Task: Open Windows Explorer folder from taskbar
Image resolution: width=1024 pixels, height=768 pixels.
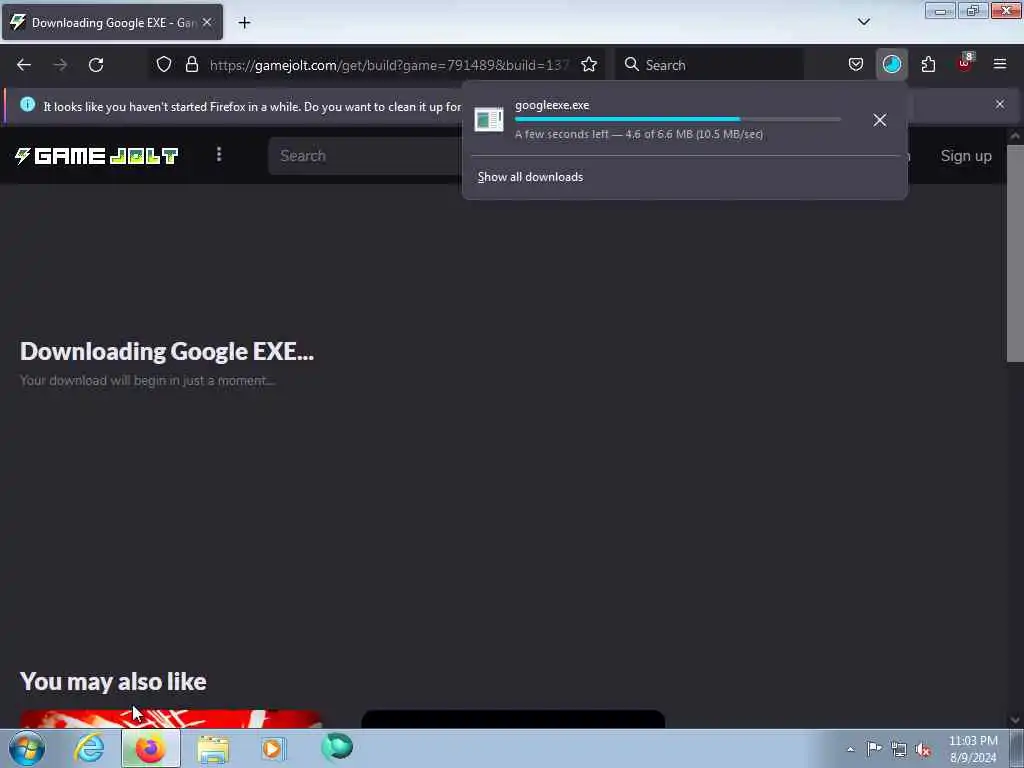Action: point(213,748)
